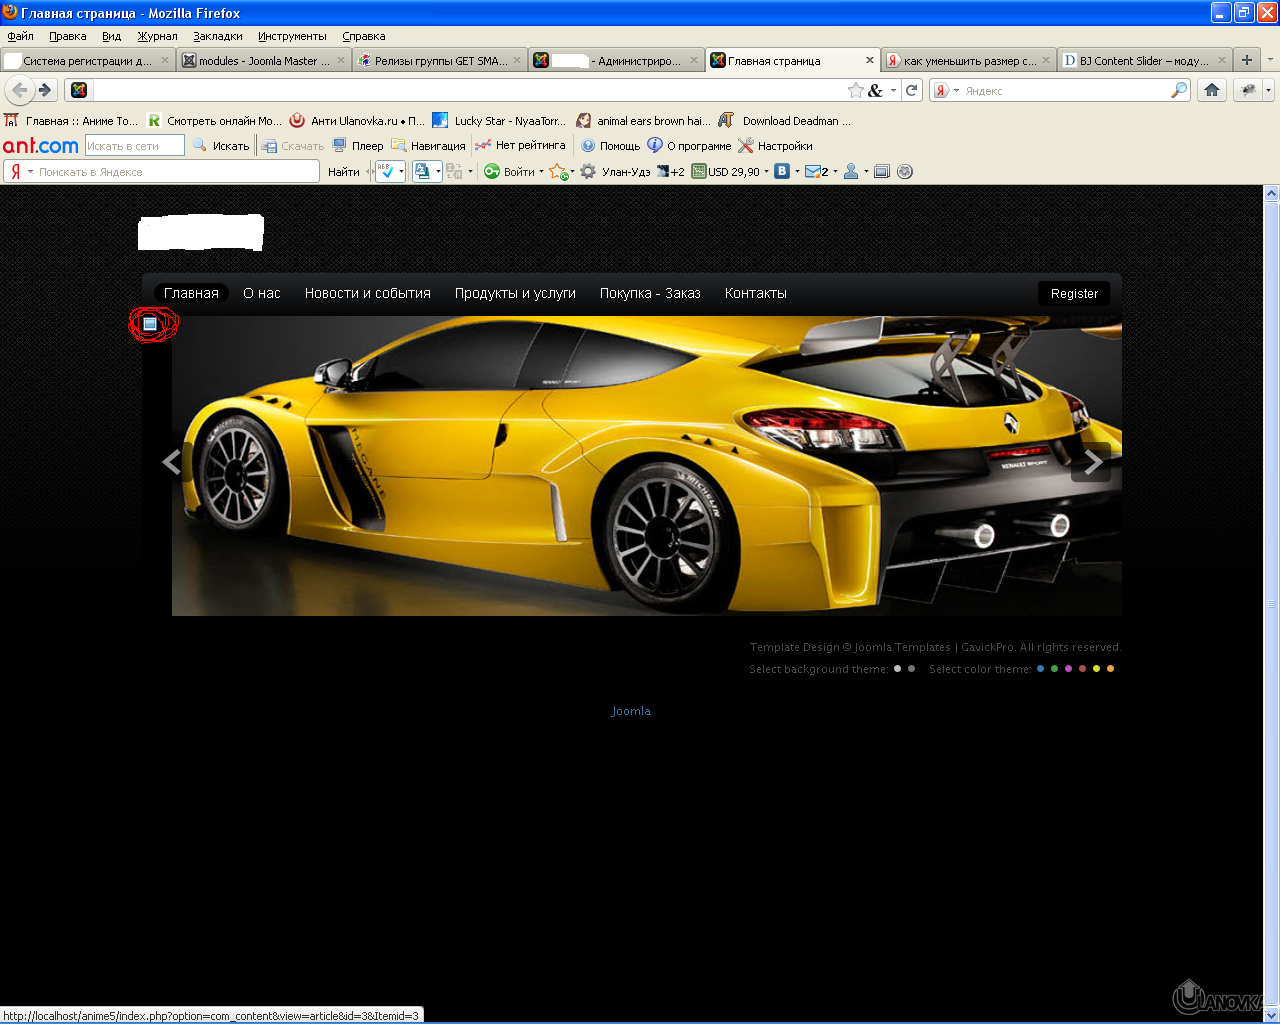Go to the next slide with right arrow
The image size is (1280, 1024).
(x=1092, y=462)
